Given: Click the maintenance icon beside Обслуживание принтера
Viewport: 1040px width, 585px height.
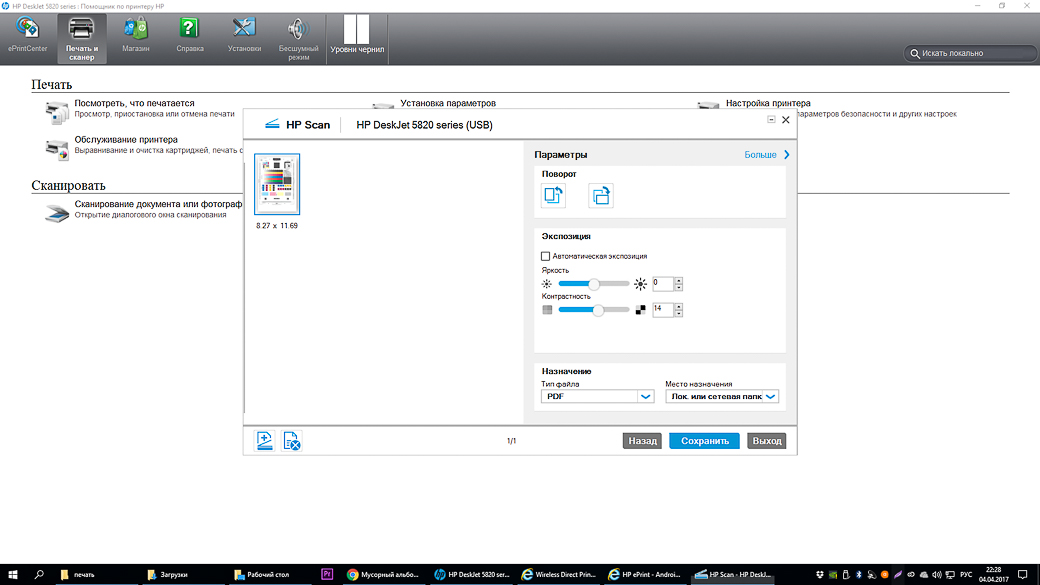Looking at the screenshot, I should (x=57, y=149).
